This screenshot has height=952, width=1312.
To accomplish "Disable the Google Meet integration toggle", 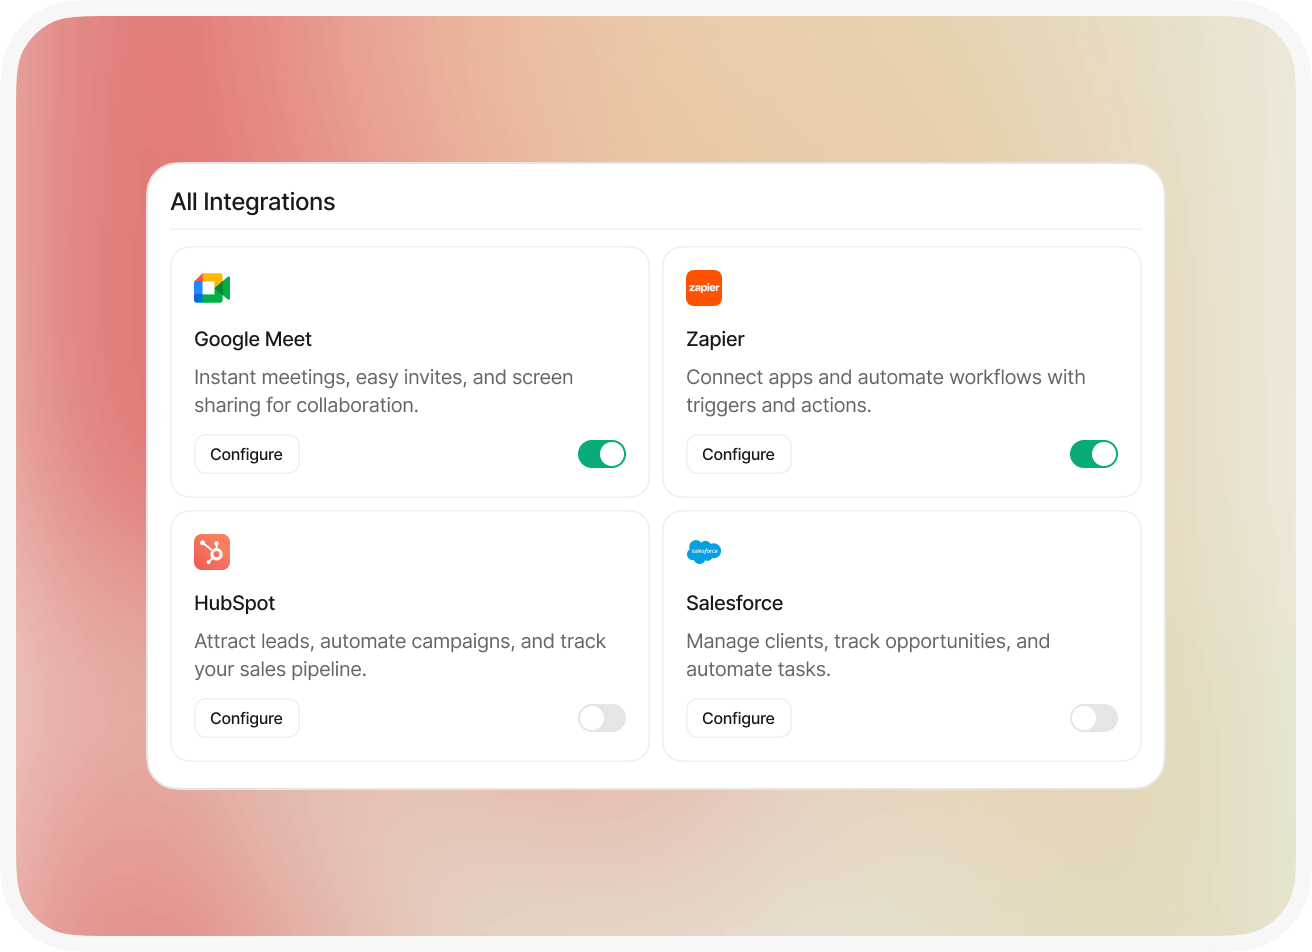I will (x=602, y=454).
